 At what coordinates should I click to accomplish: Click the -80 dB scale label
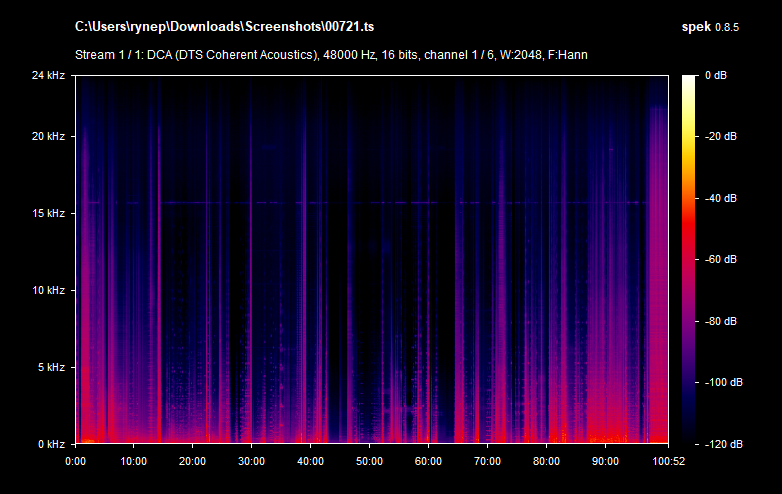point(720,321)
